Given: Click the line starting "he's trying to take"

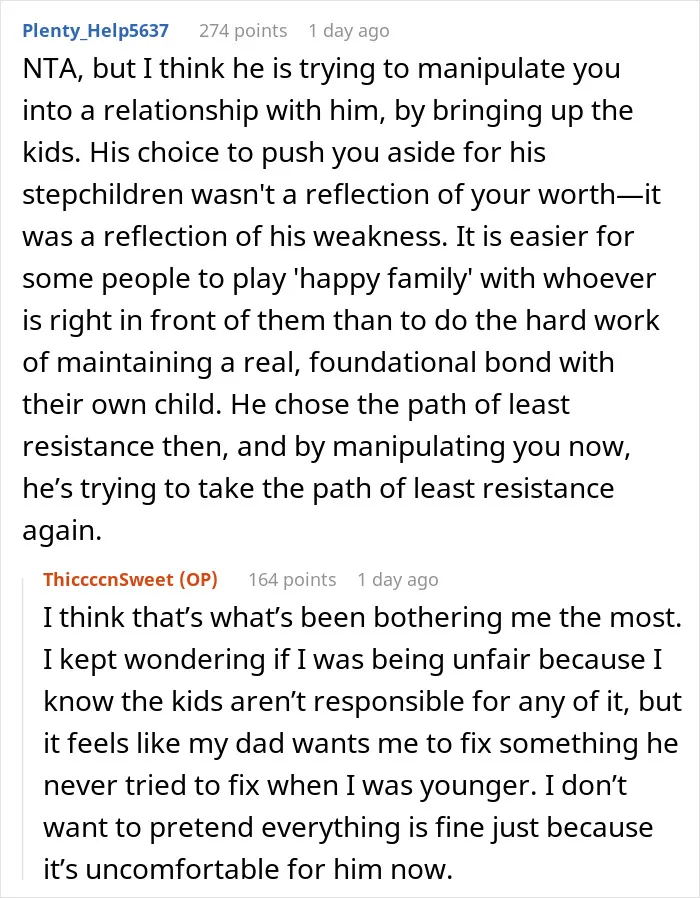Looking at the screenshot, I should (318, 490).
